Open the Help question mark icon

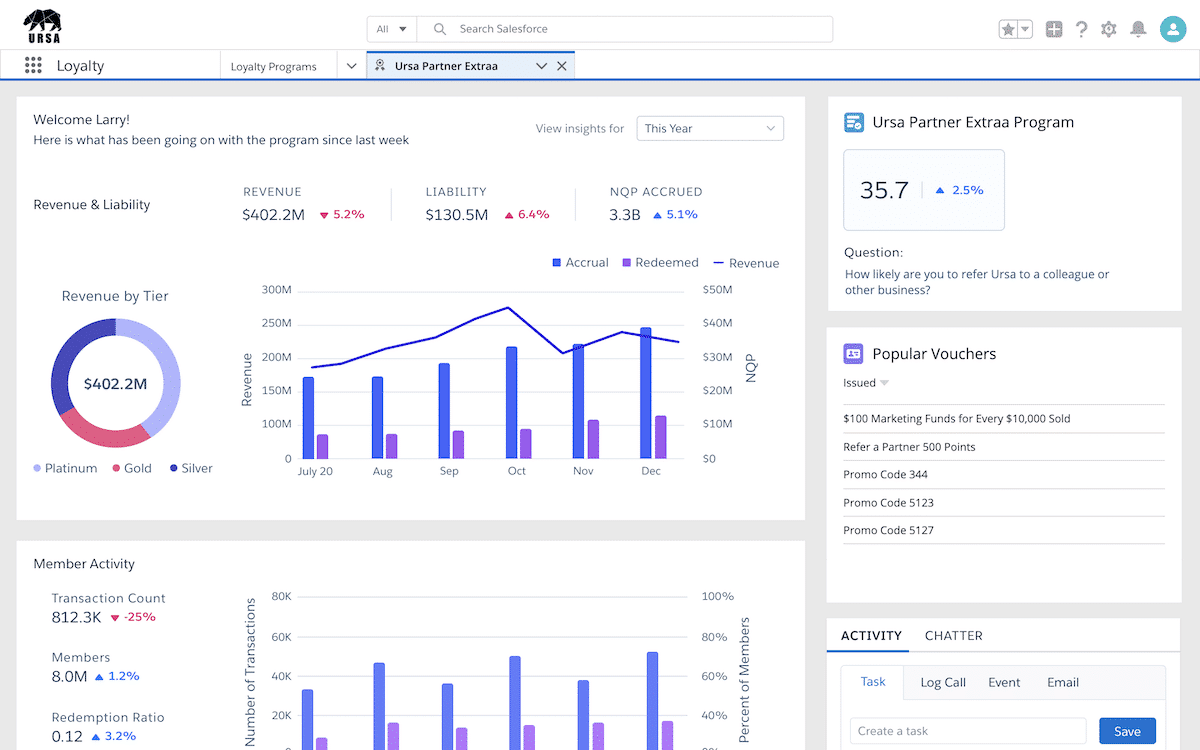[x=1081, y=29]
